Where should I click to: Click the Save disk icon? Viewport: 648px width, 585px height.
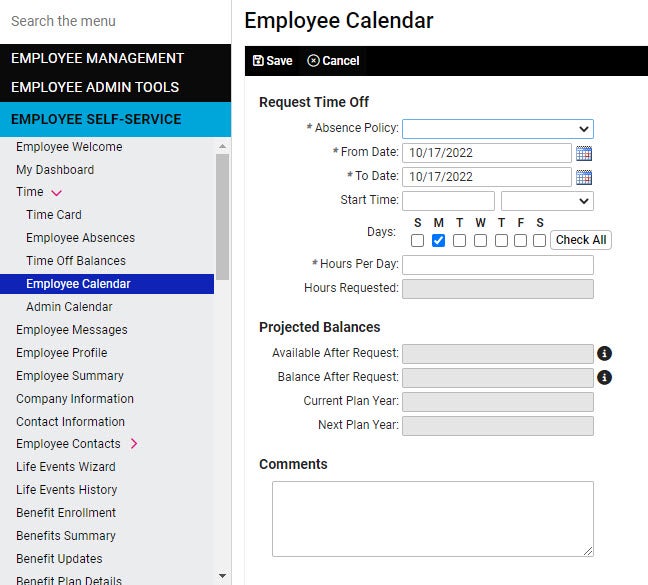[x=258, y=61]
